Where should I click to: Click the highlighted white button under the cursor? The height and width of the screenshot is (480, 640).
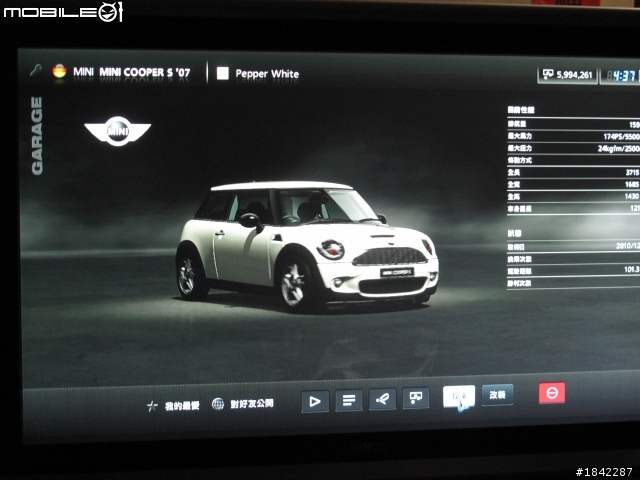459,396
